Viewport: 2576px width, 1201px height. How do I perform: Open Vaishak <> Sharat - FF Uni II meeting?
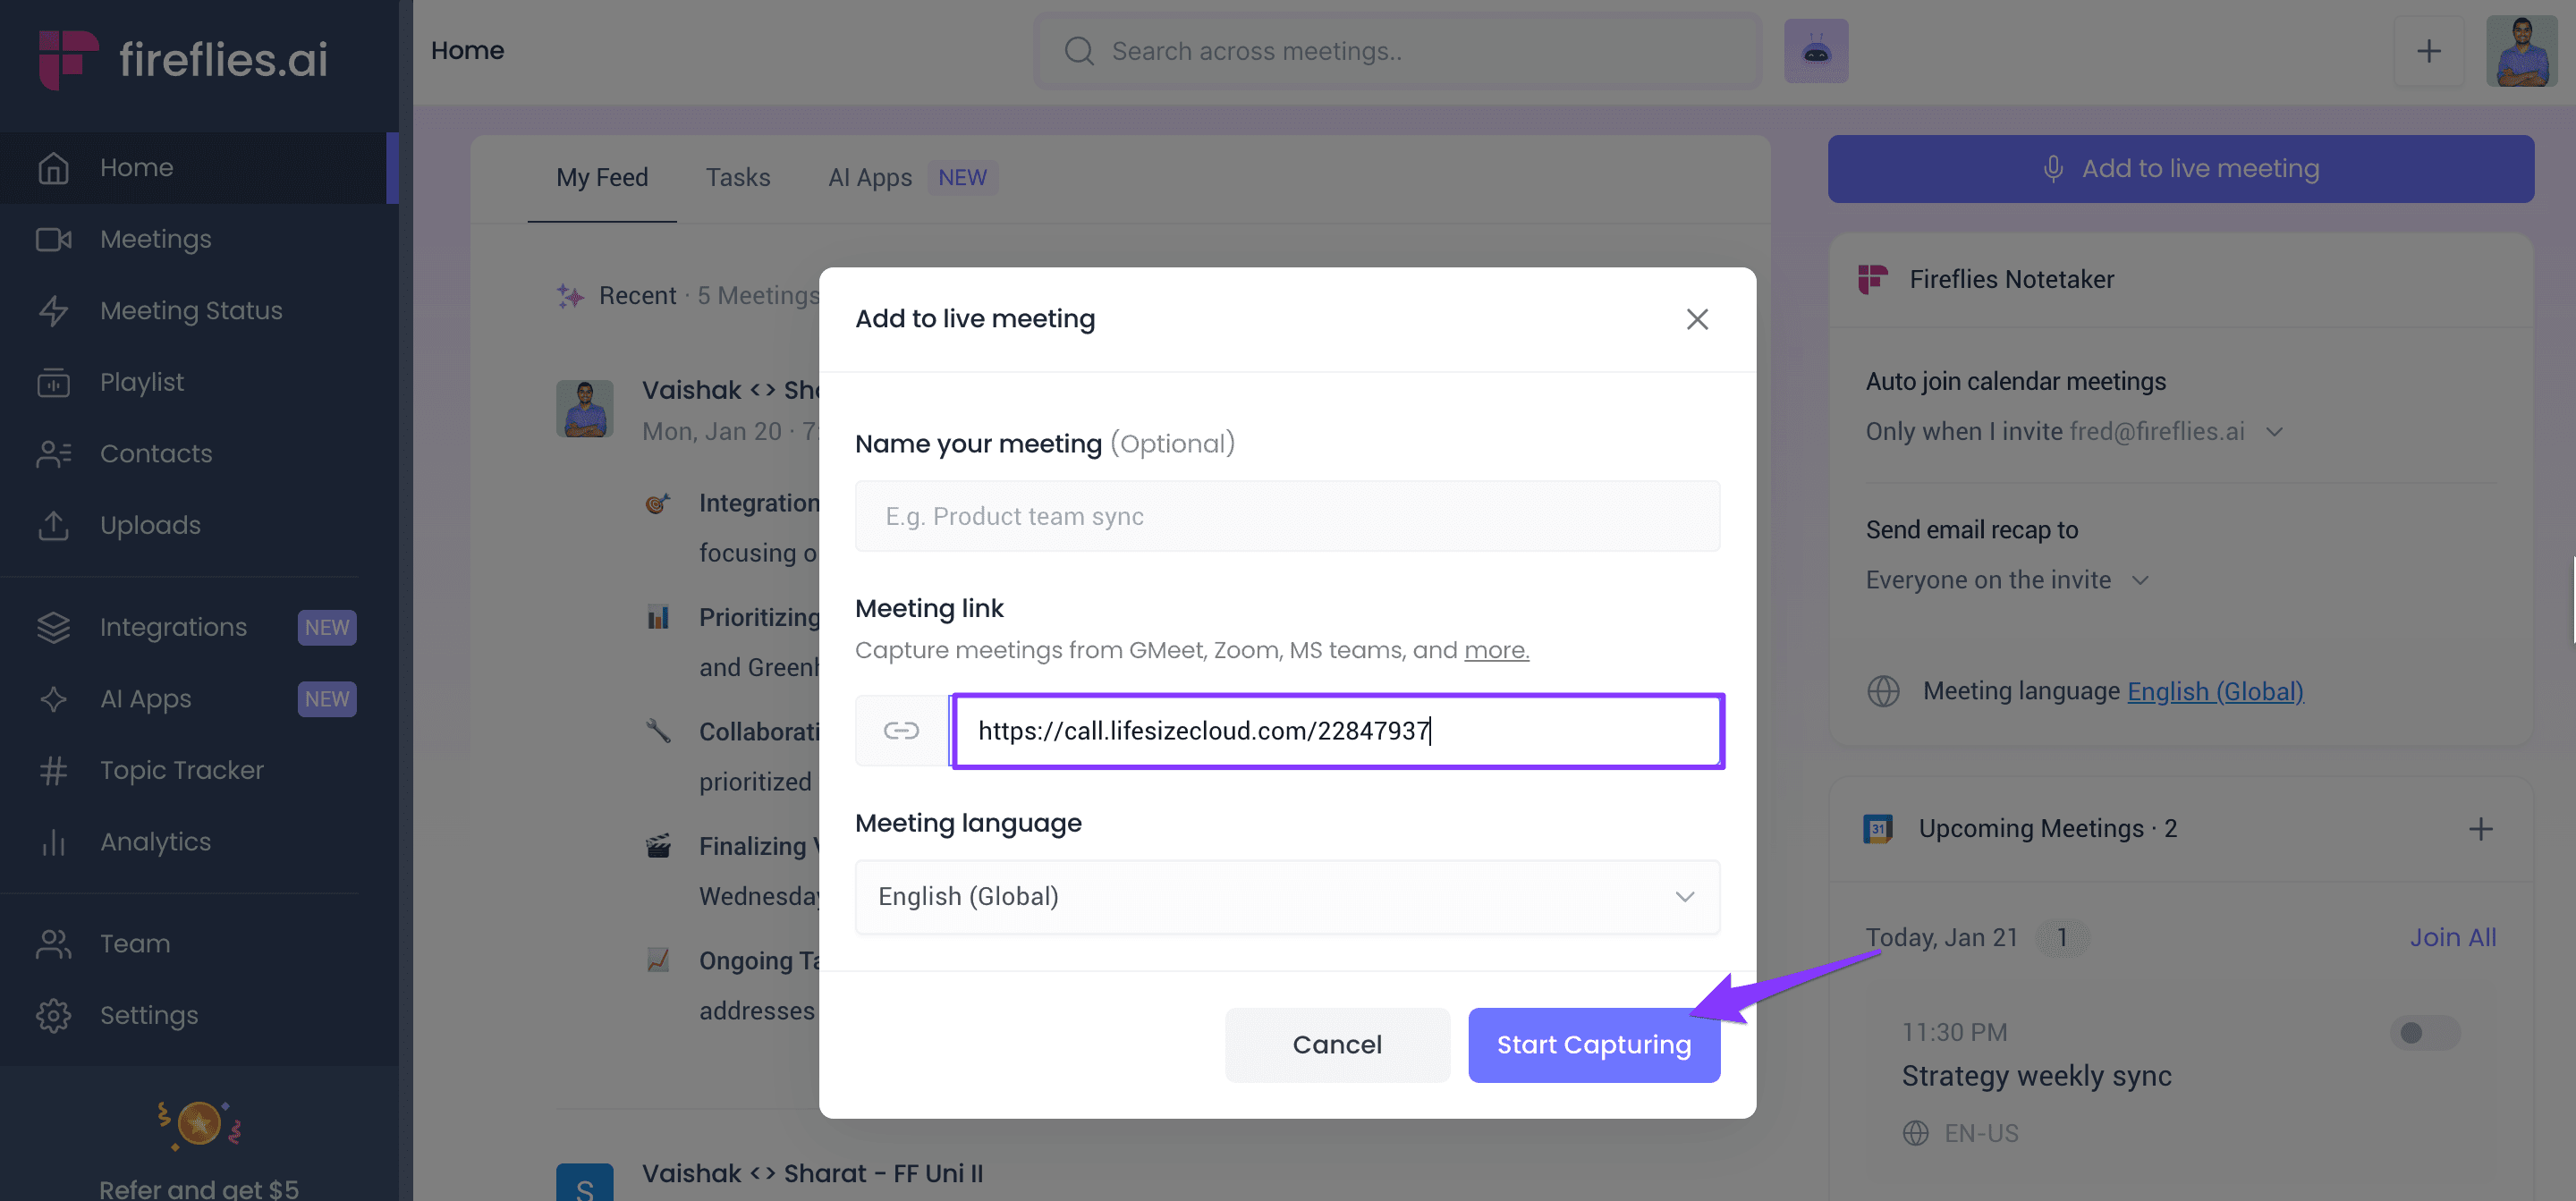coord(812,1173)
